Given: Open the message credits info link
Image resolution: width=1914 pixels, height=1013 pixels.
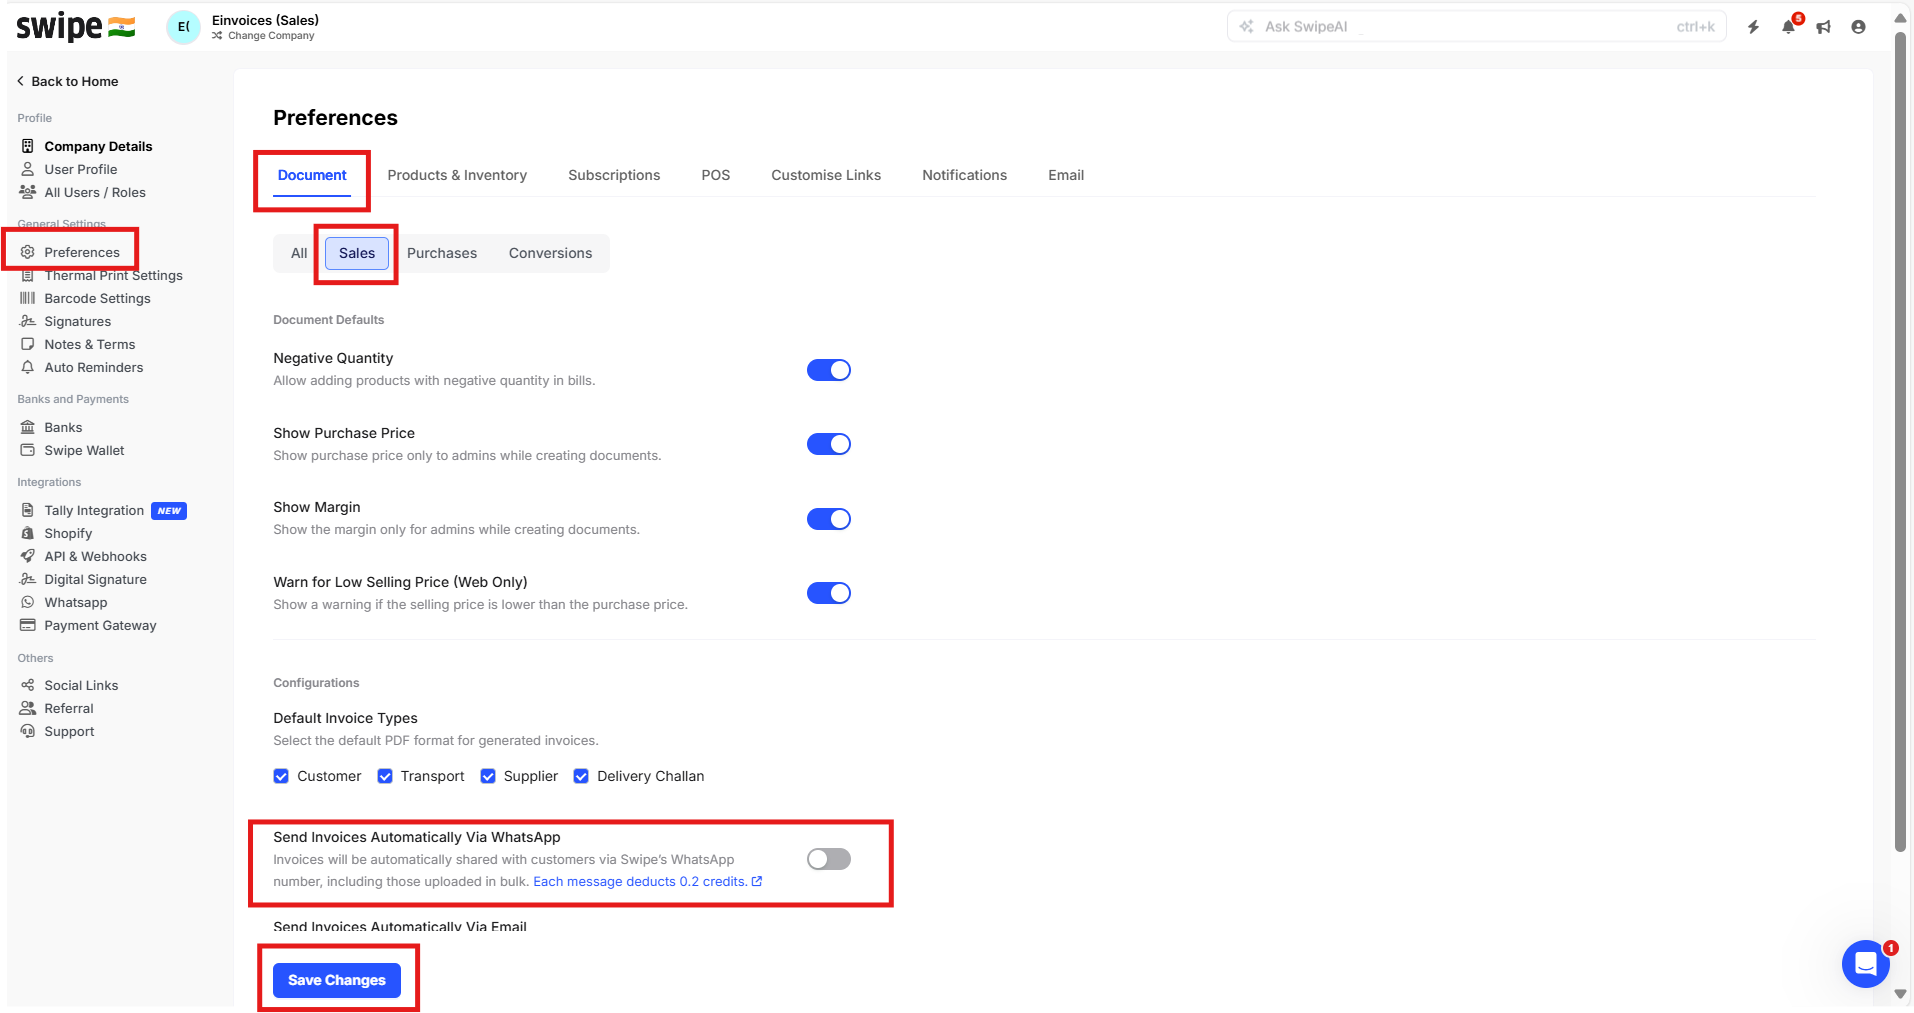Looking at the screenshot, I should [647, 881].
